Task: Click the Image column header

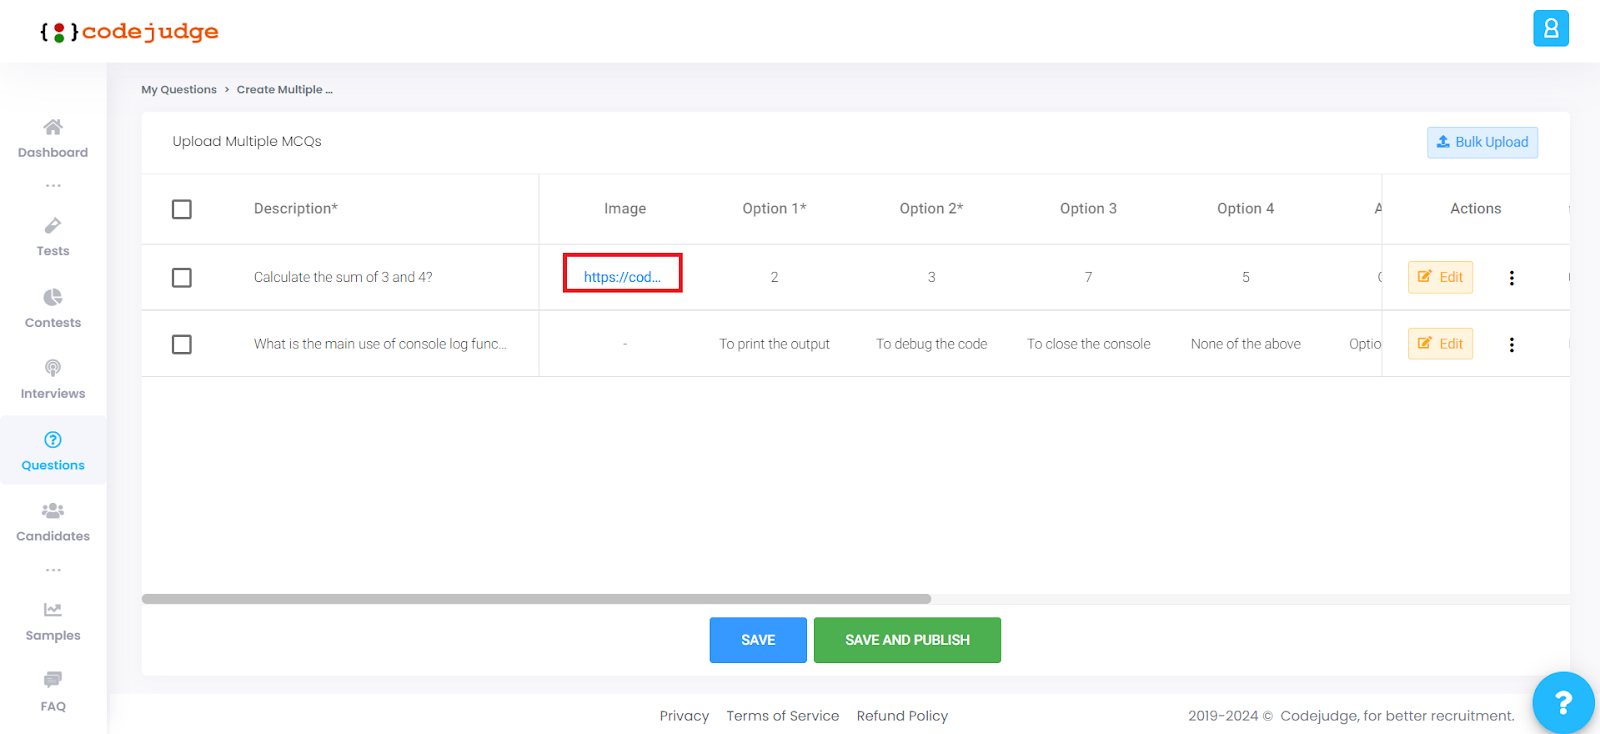Action: 625,209
